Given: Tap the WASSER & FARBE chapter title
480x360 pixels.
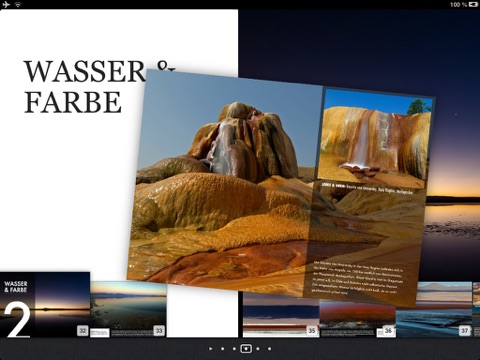Looking at the screenshot, I should click(x=99, y=87).
